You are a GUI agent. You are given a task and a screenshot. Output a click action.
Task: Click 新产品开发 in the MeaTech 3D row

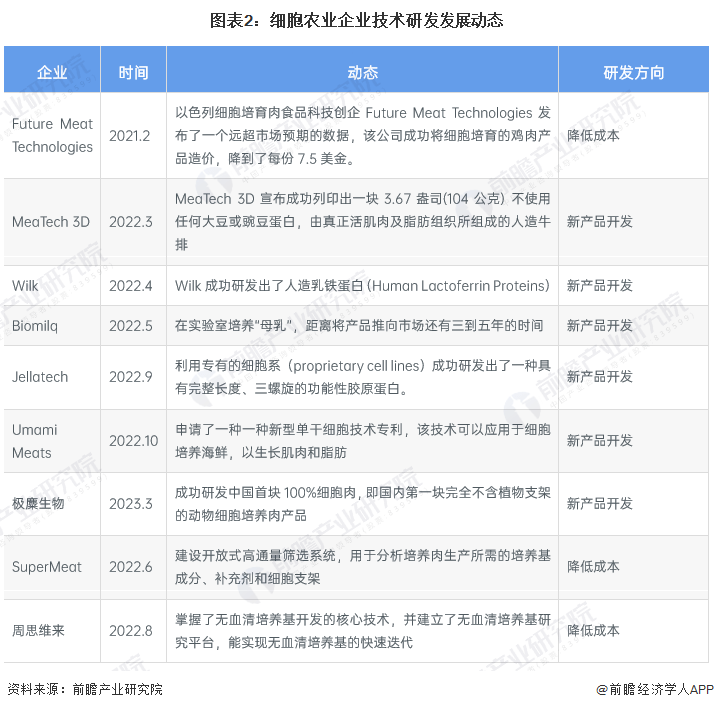pos(600,222)
